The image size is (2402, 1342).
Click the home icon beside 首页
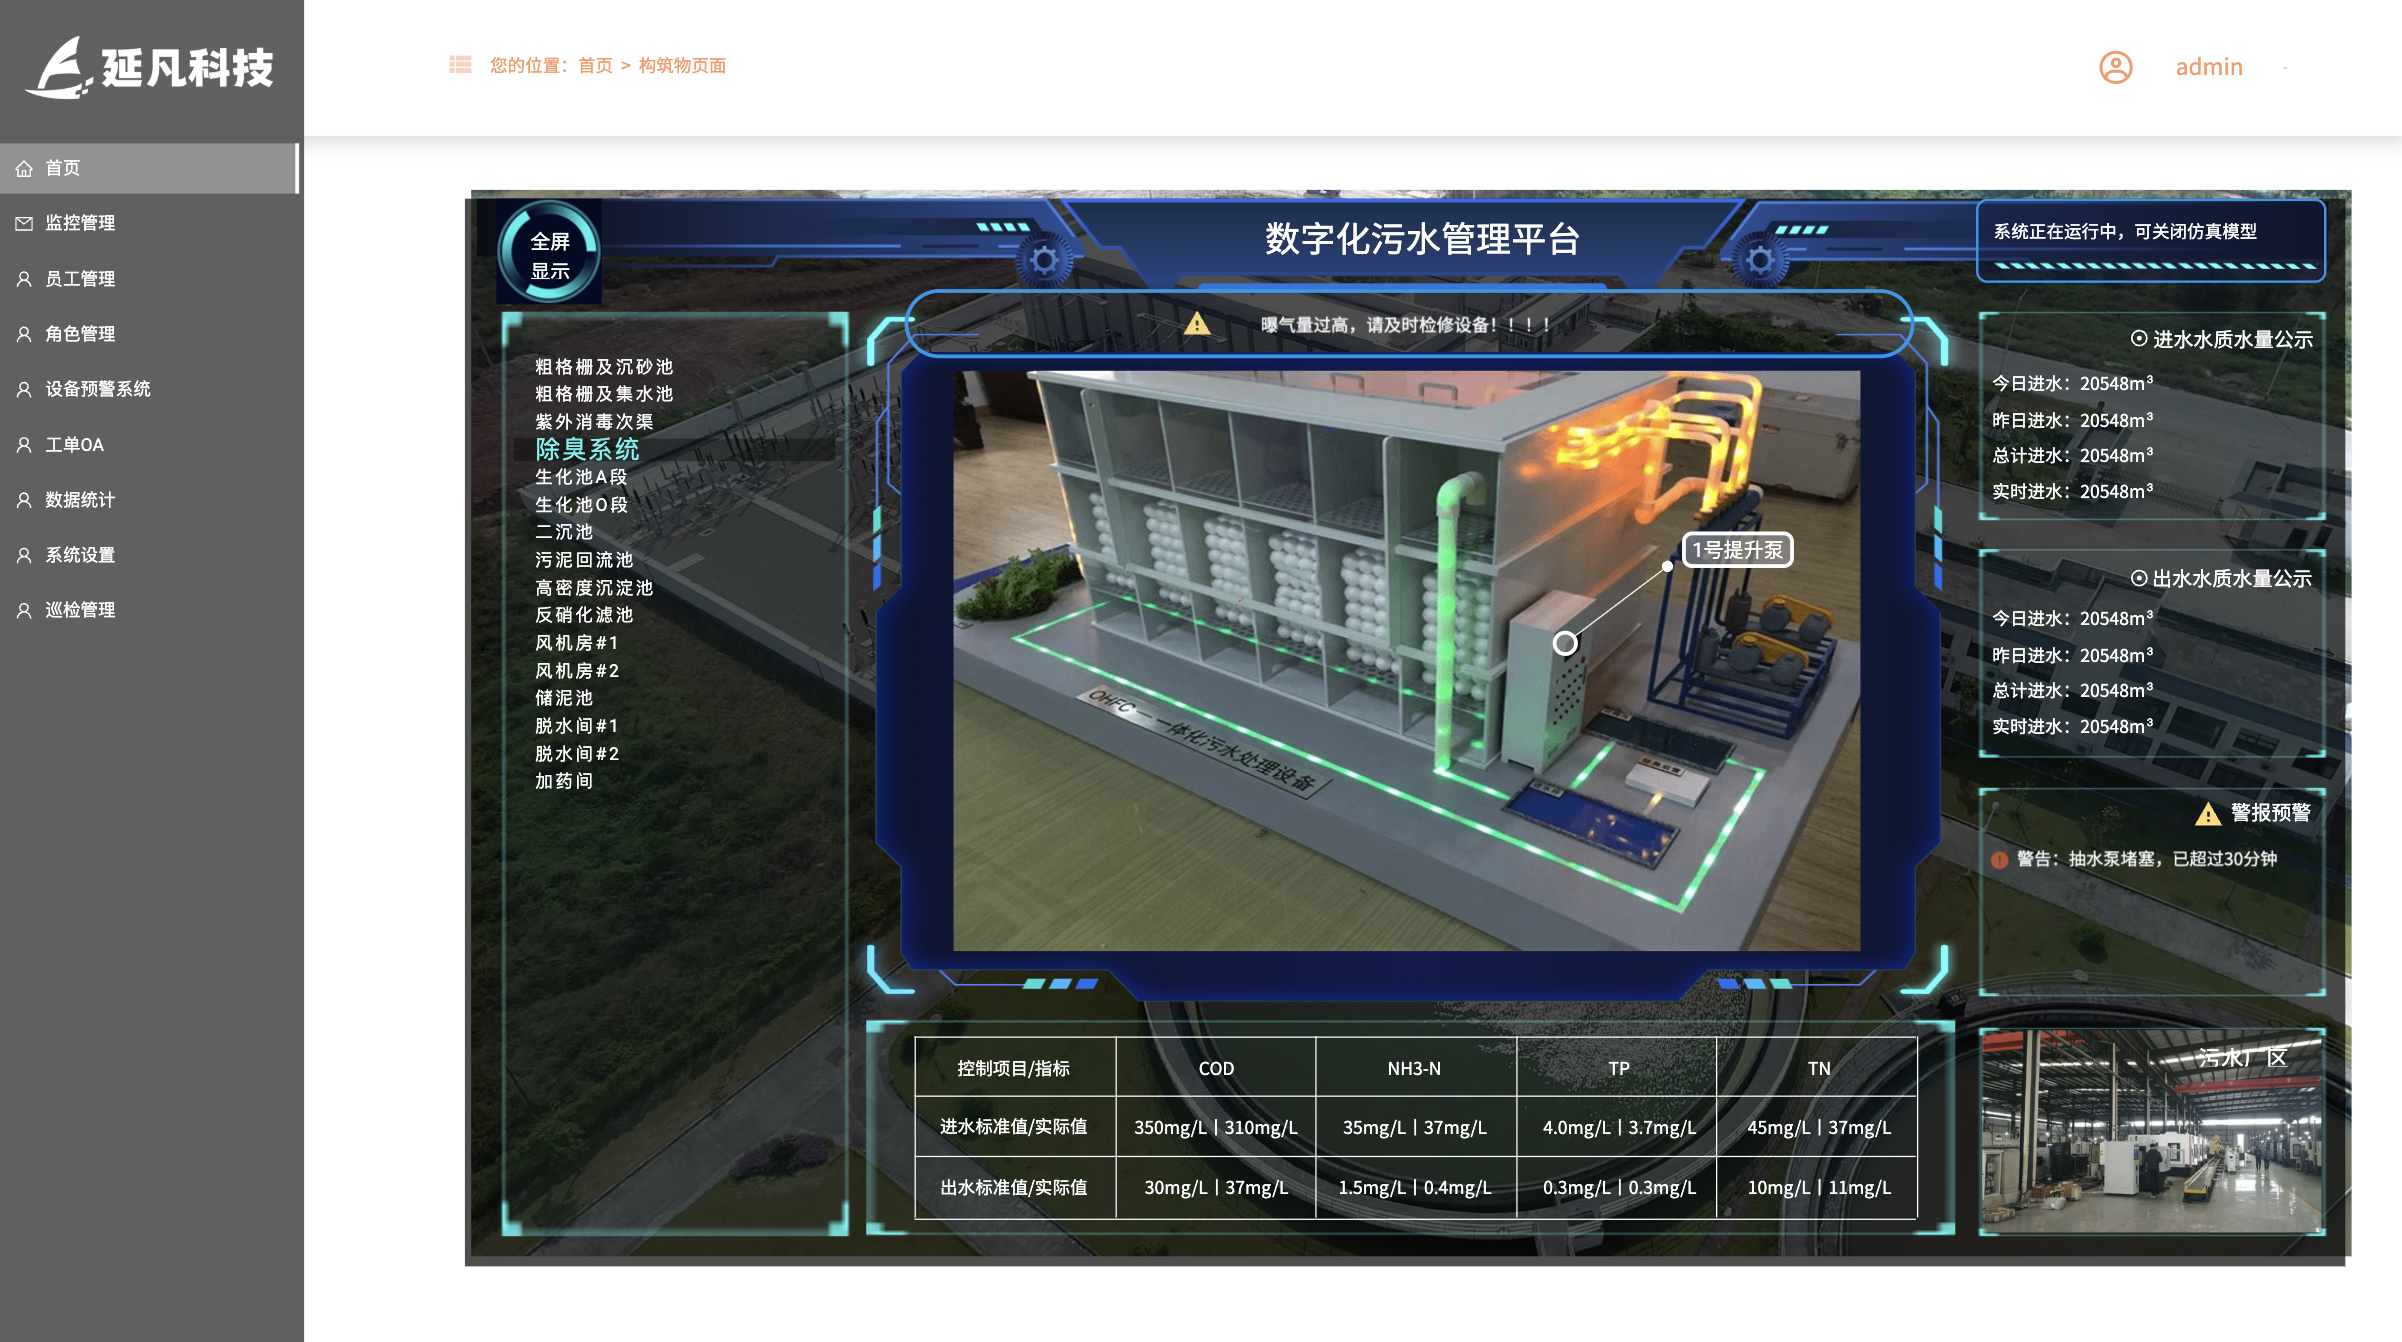(24, 168)
